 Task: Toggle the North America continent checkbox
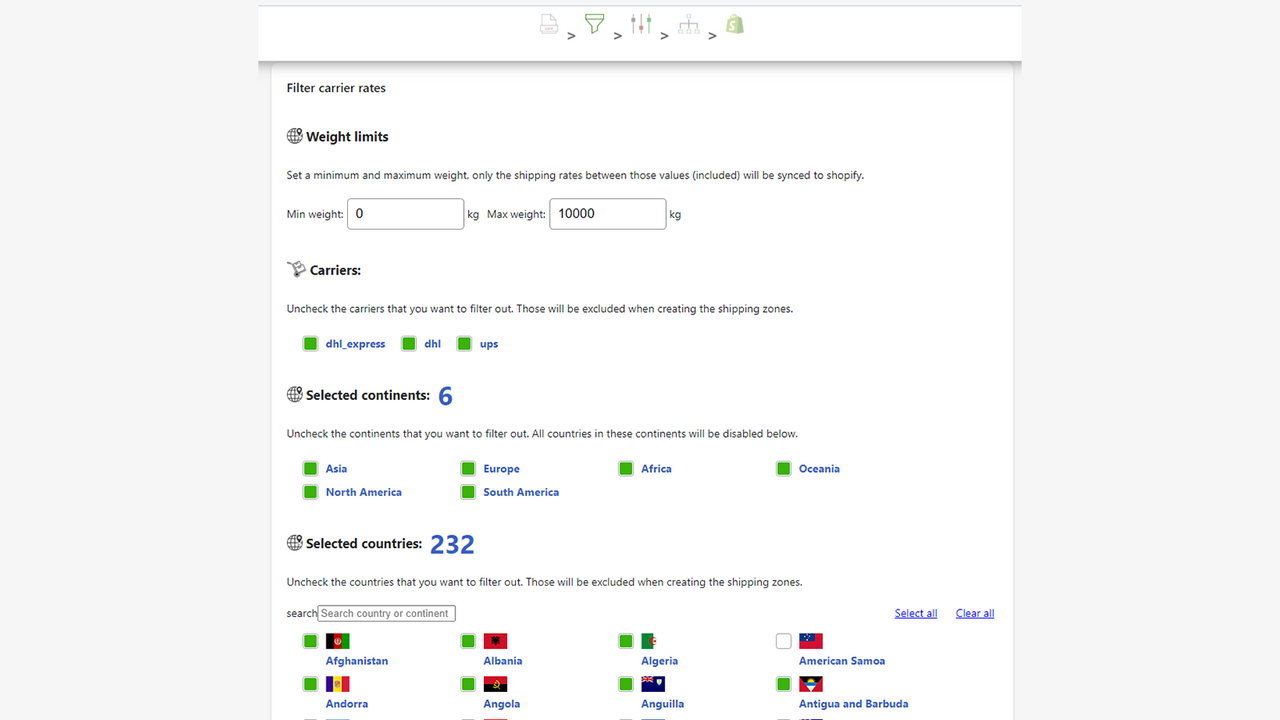coord(311,492)
